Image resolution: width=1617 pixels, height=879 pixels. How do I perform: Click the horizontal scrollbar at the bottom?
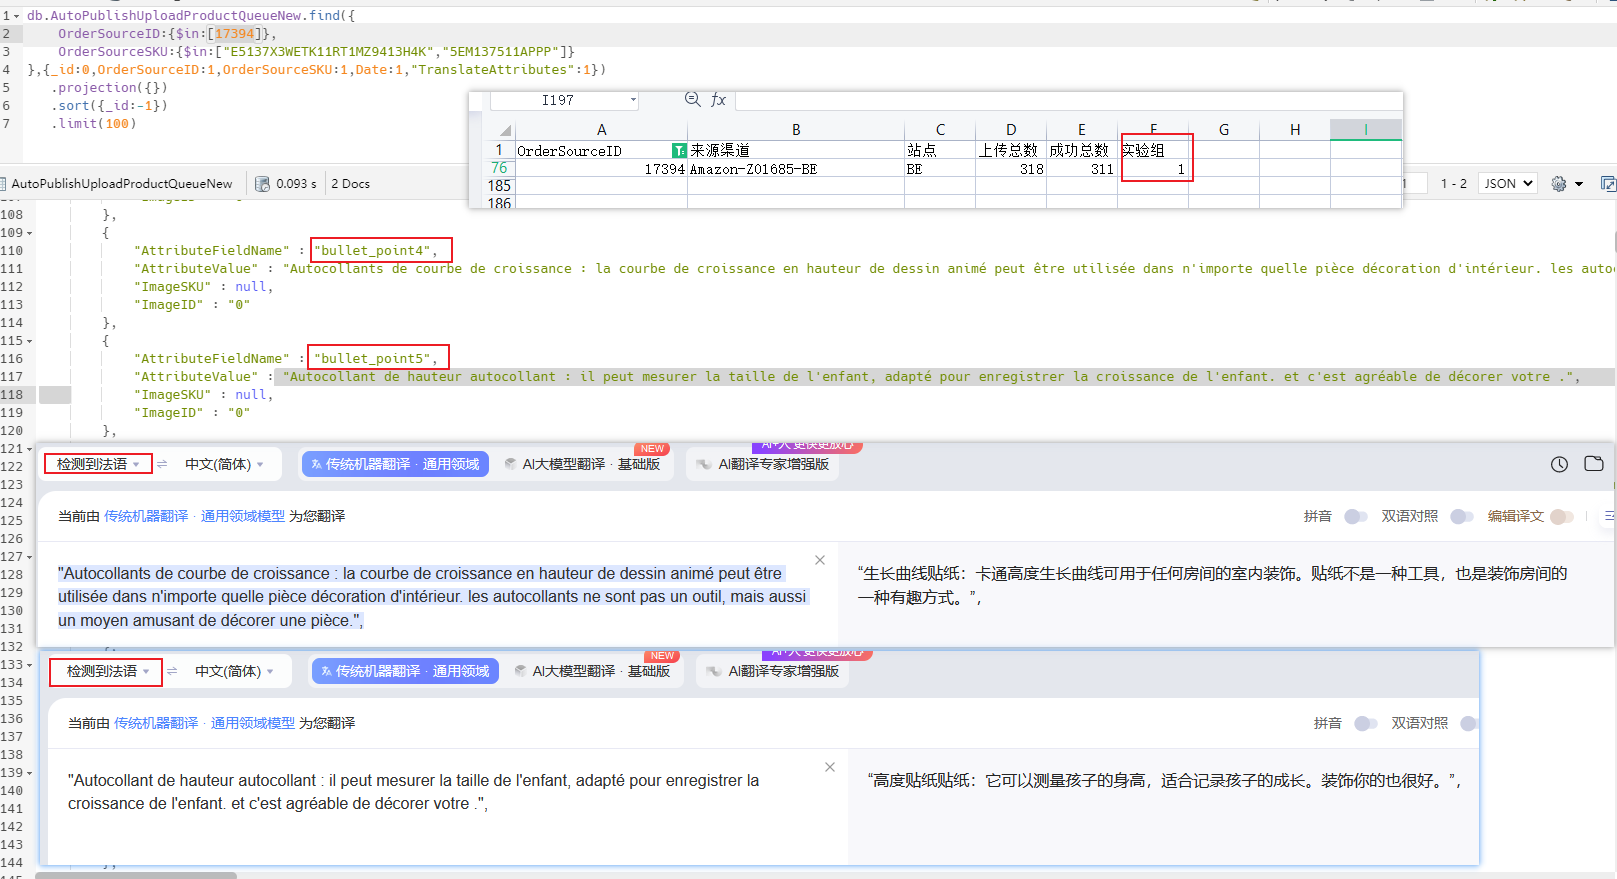click(x=136, y=875)
